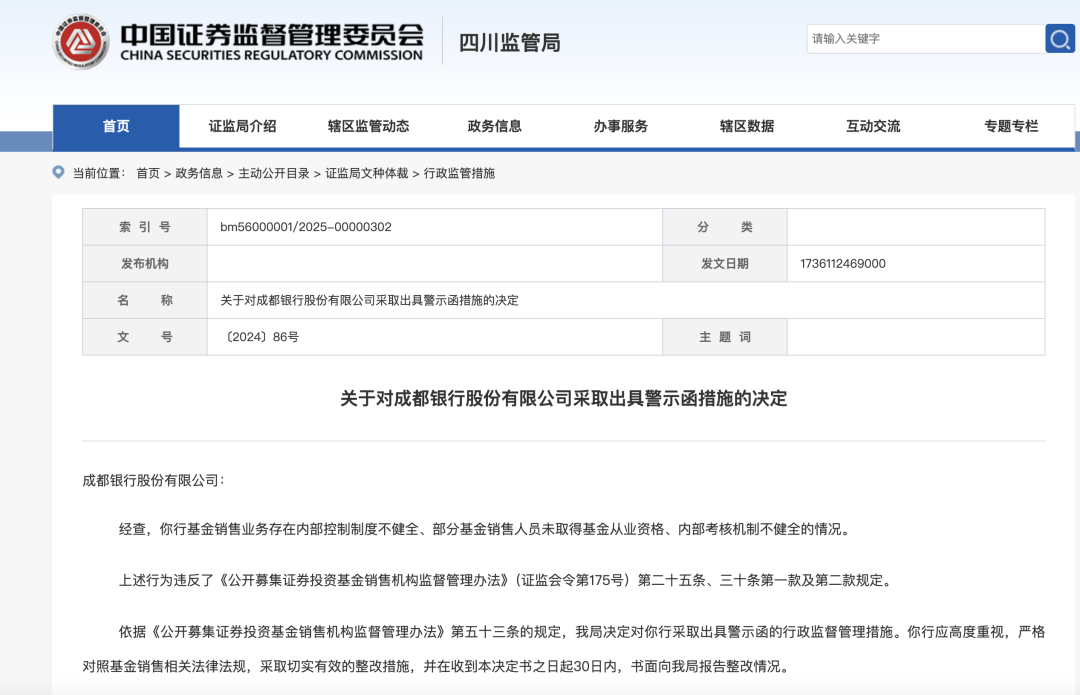Click the 四川监管局 header label

pos(509,42)
